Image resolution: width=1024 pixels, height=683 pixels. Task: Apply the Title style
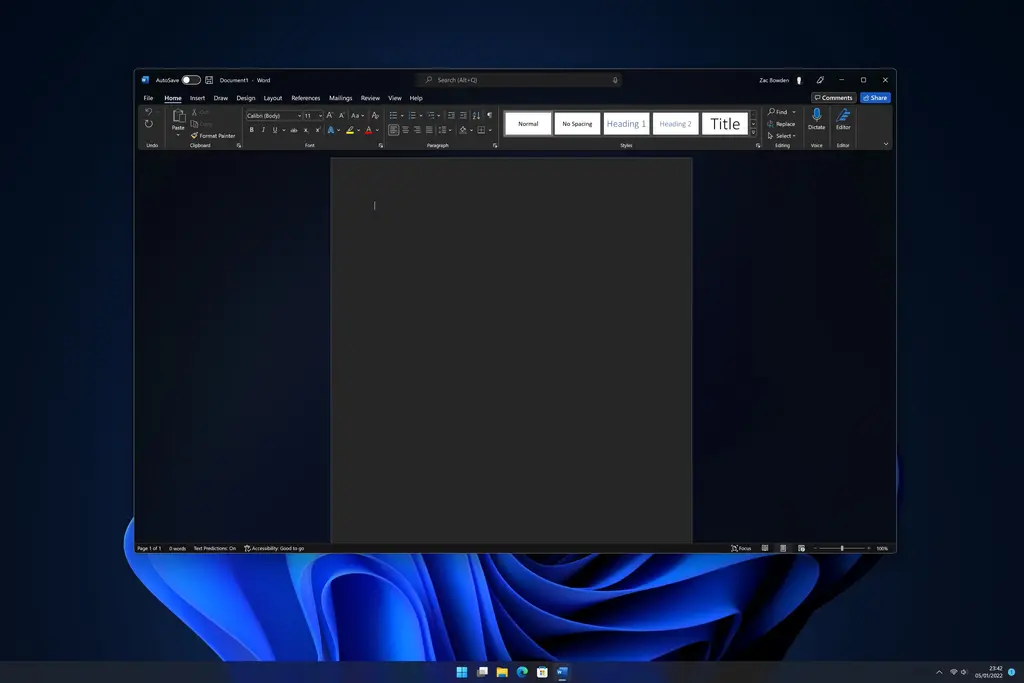tap(725, 123)
